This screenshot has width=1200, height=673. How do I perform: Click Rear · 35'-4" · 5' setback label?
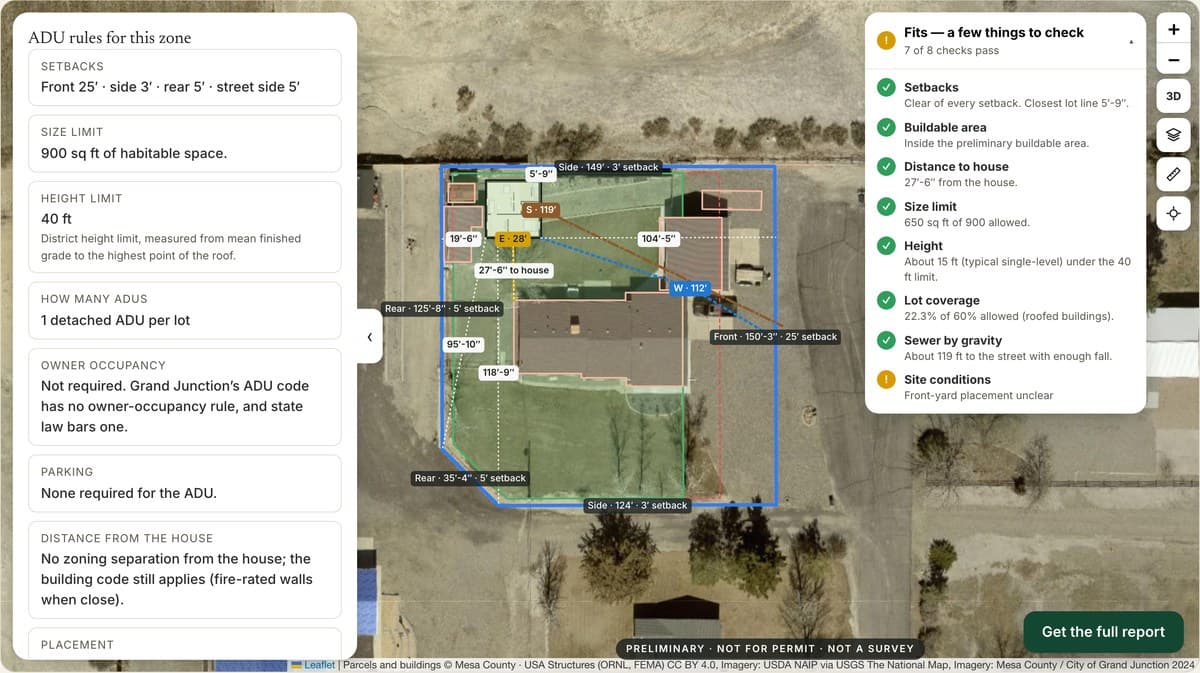pyautogui.click(x=470, y=478)
